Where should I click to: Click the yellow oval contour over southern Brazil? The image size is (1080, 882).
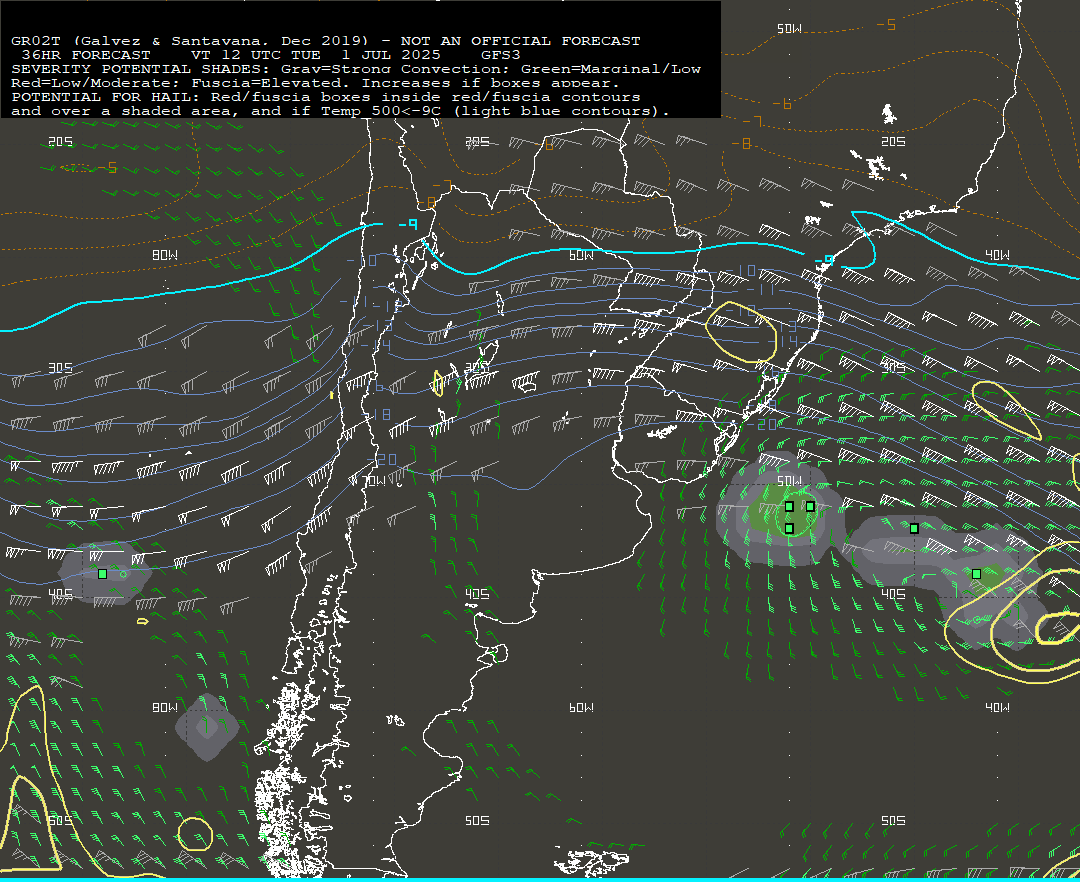(741, 333)
